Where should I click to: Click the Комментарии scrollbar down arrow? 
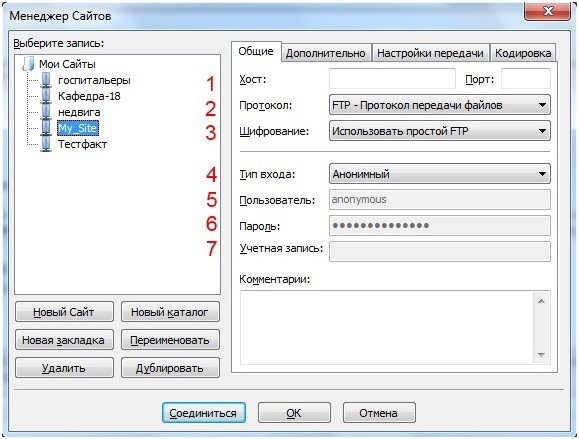(x=541, y=355)
